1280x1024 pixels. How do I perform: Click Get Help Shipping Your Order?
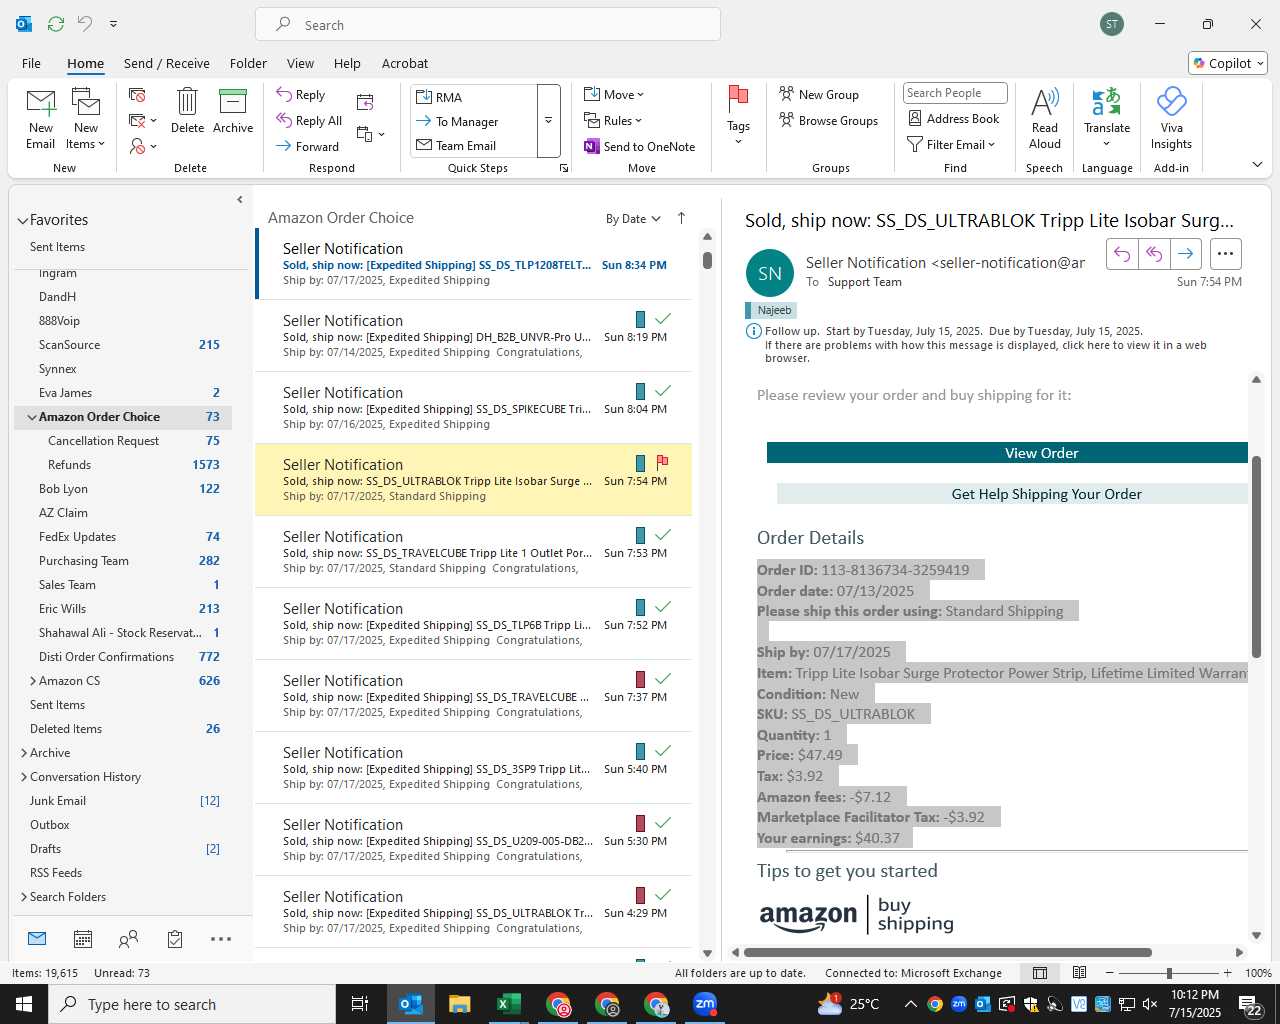click(x=1013, y=494)
